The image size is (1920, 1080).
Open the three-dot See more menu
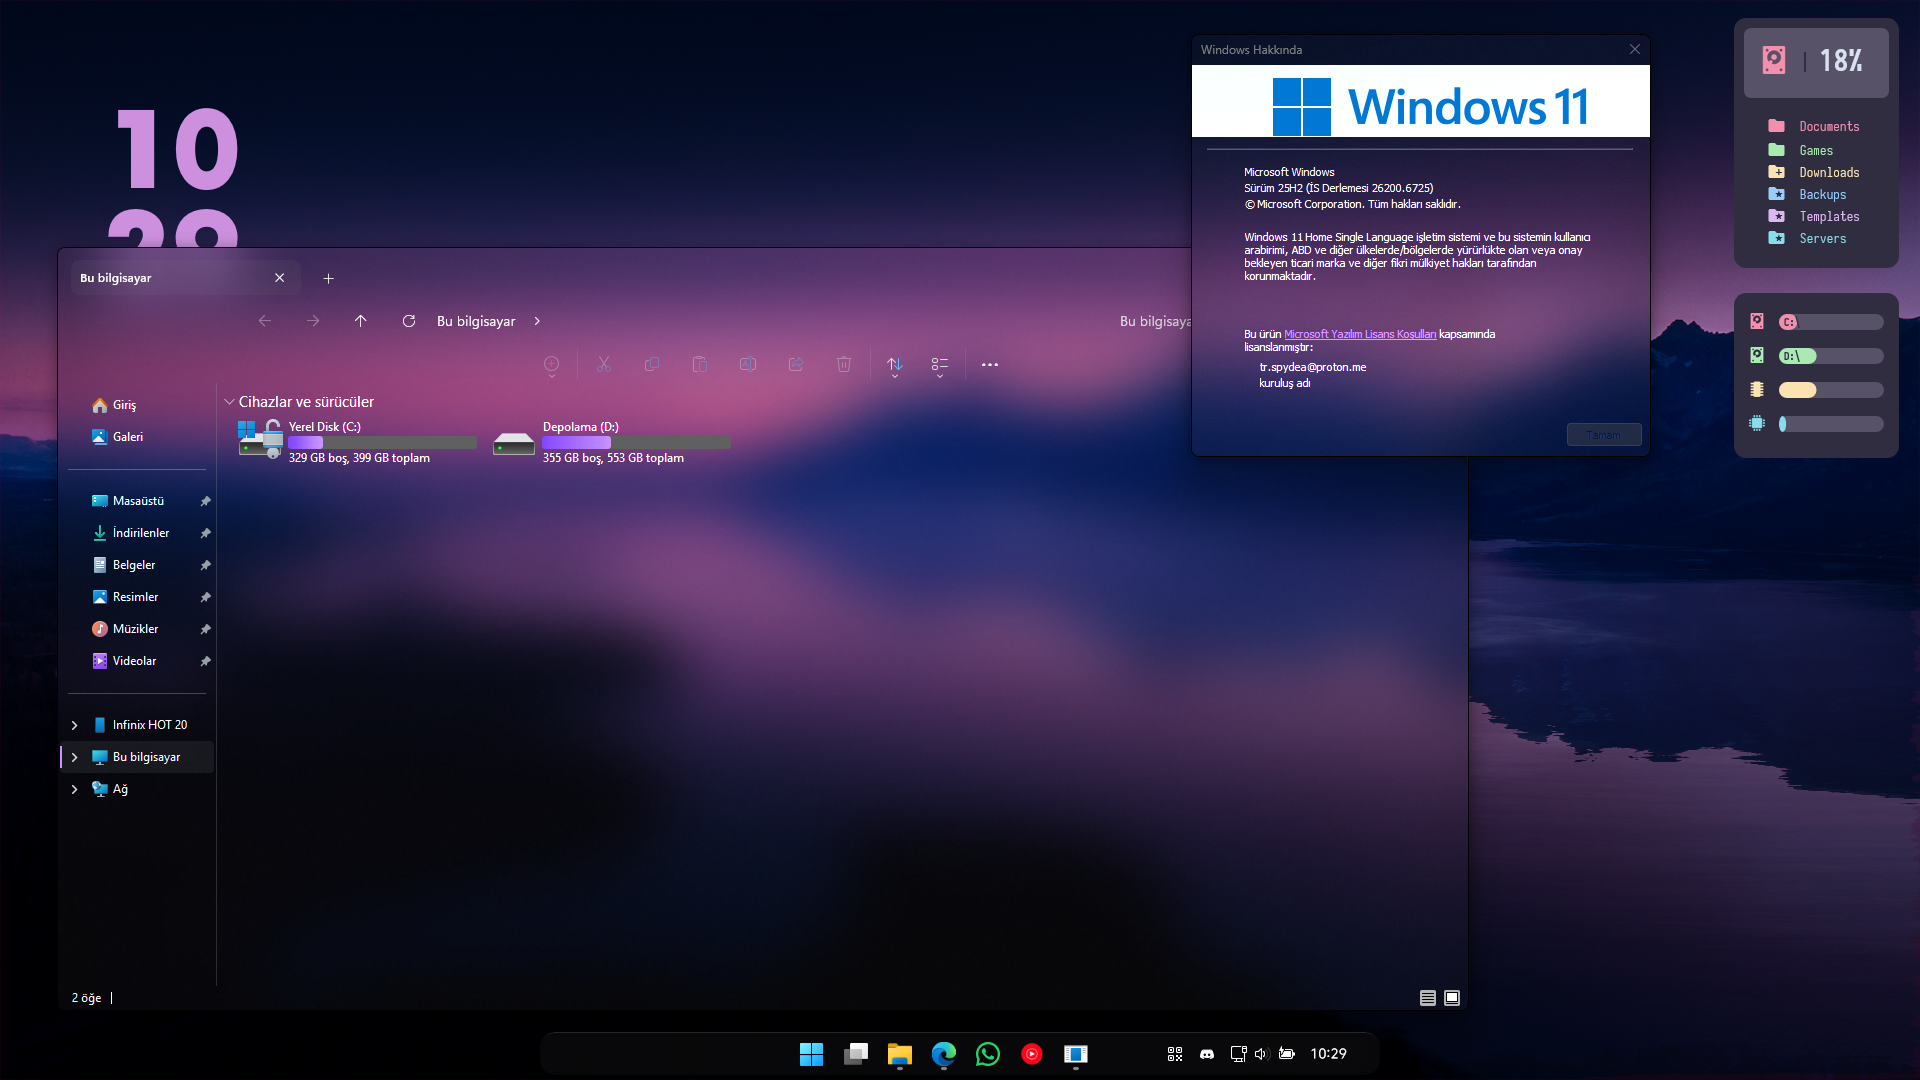point(990,365)
